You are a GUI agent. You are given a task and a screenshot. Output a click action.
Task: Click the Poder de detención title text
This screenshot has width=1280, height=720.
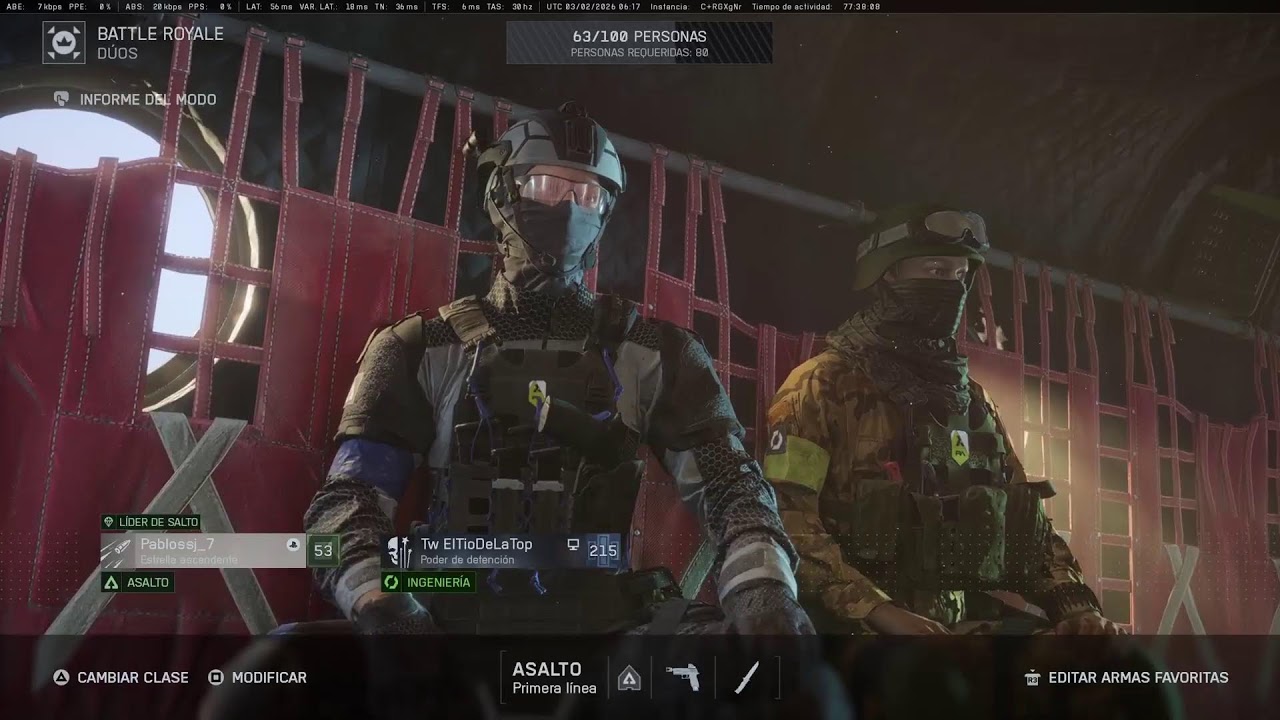(467, 560)
